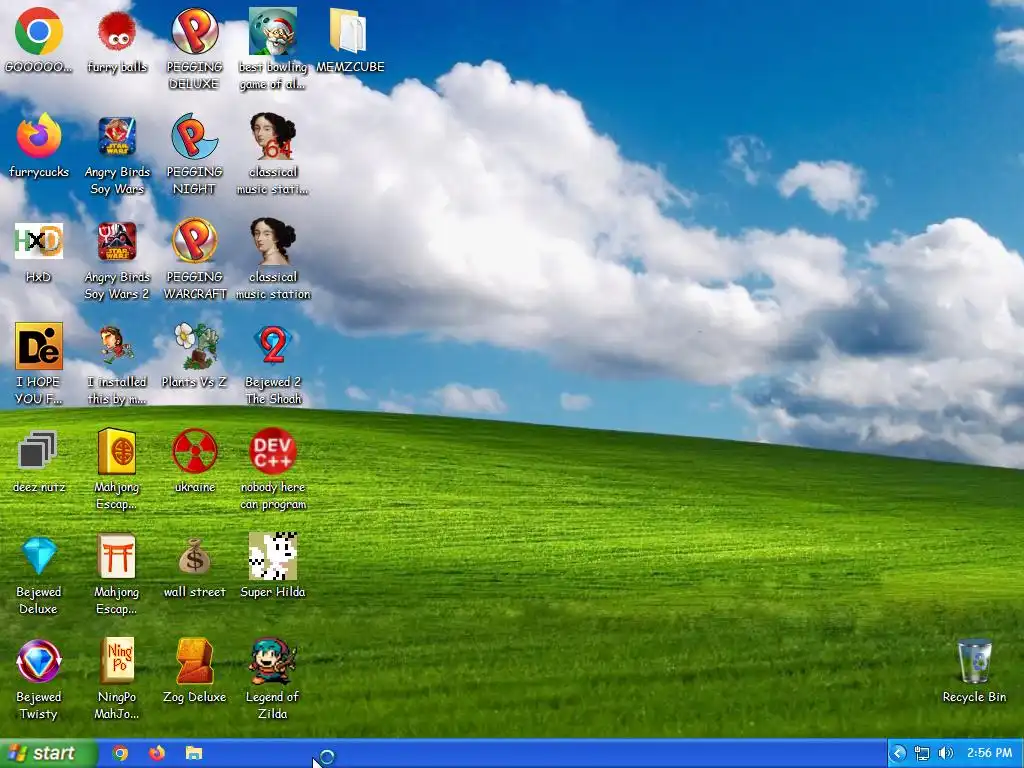Open the deez nutz icon
Screen dimensions: 1024x768
(39, 451)
